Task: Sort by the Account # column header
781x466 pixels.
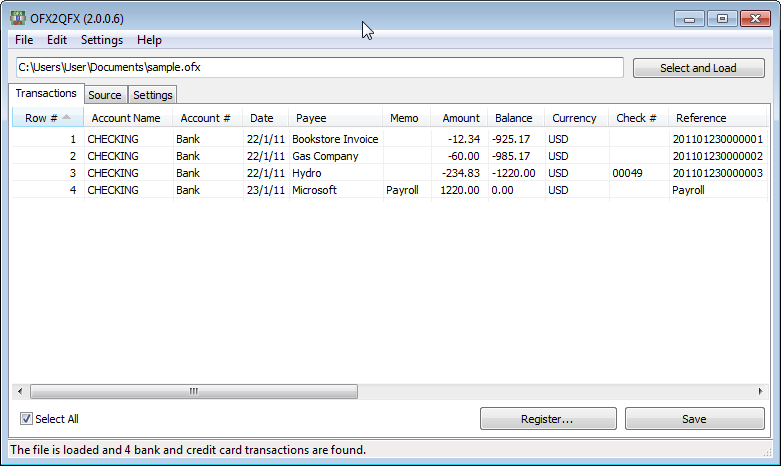Action: pos(207,118)
